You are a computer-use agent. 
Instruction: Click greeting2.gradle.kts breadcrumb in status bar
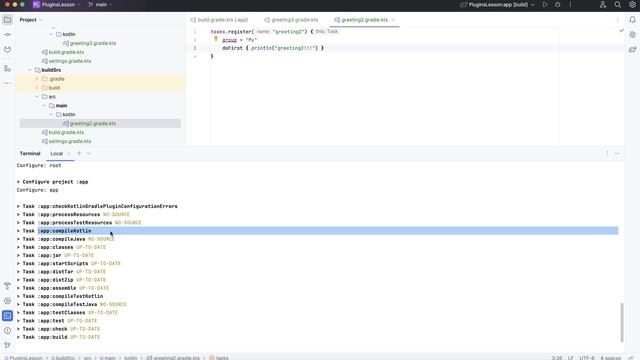click(x=173, y=358)
